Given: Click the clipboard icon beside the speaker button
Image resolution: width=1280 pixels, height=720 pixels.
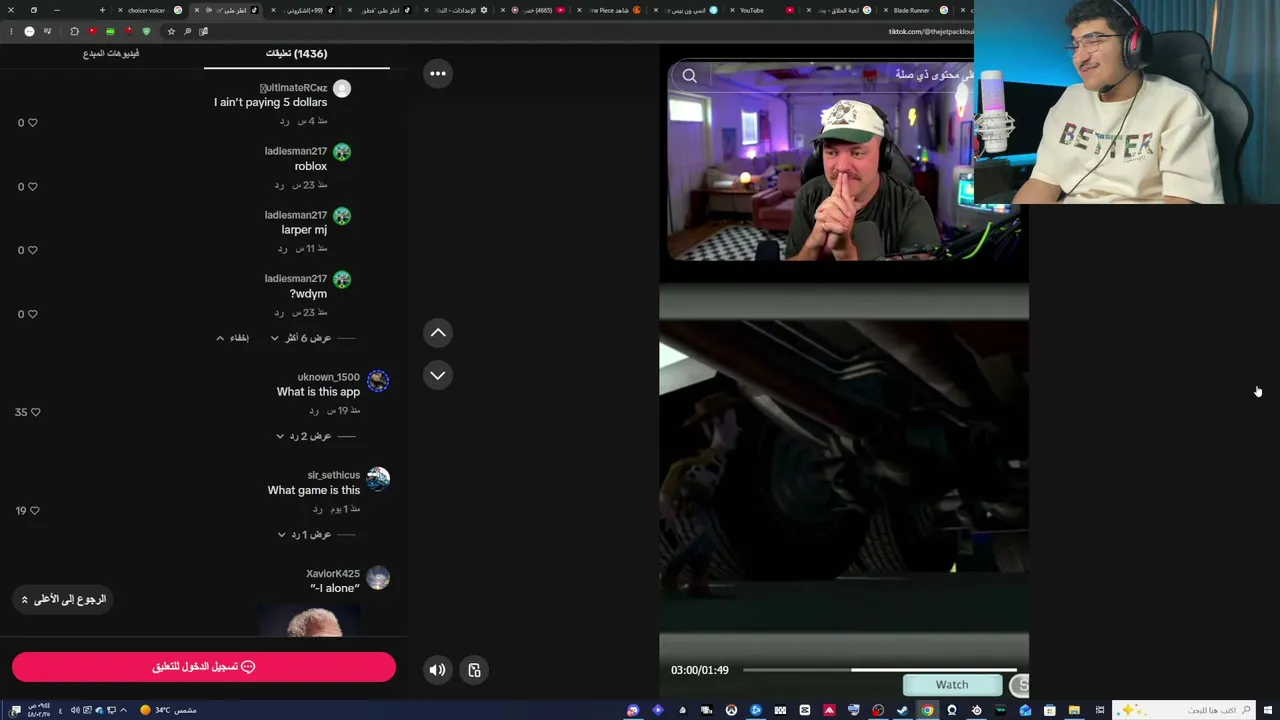Looking at the screenshot, I should (474, 670).
